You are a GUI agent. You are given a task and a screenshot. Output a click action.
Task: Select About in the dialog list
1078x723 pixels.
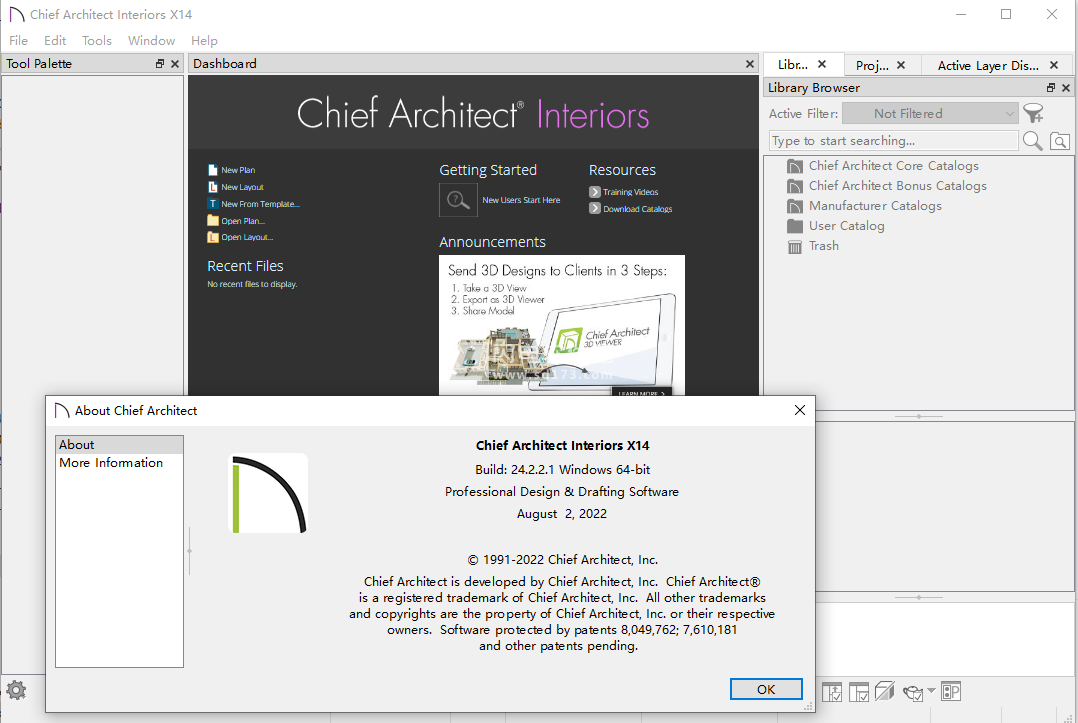pos(119,445)
